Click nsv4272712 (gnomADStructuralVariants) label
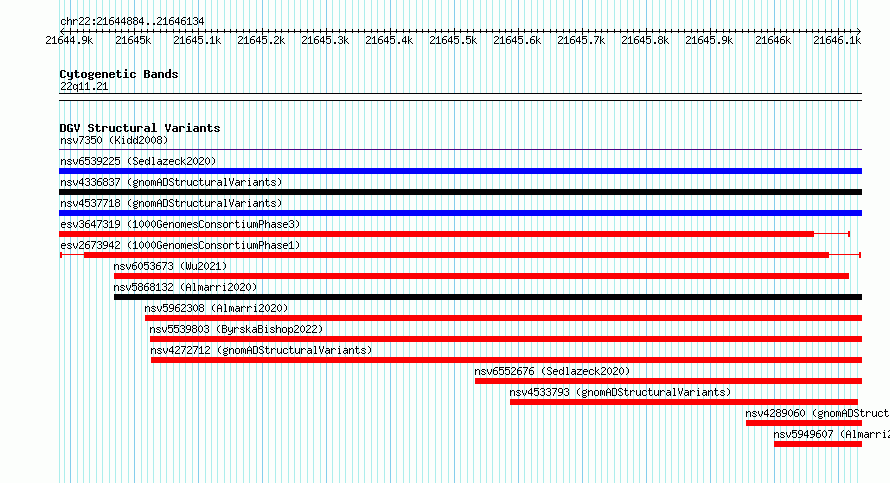 (261, 350)
